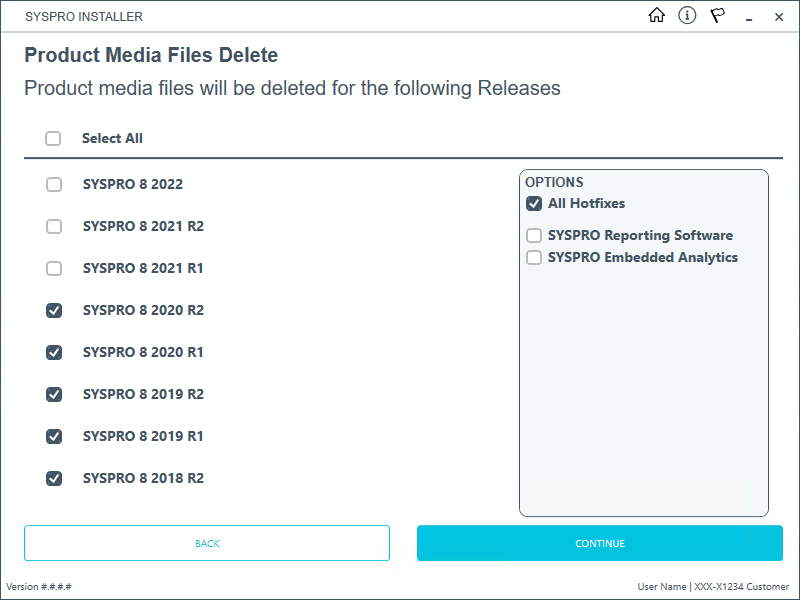Screen dimensions: 800x600
Task: Clear the SYSPRO 8 2019 R1 checkbox
Action: point(54,437)
